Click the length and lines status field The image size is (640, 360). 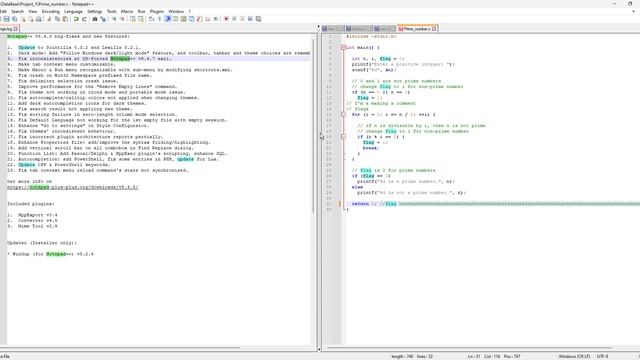[x=411, y=356]
